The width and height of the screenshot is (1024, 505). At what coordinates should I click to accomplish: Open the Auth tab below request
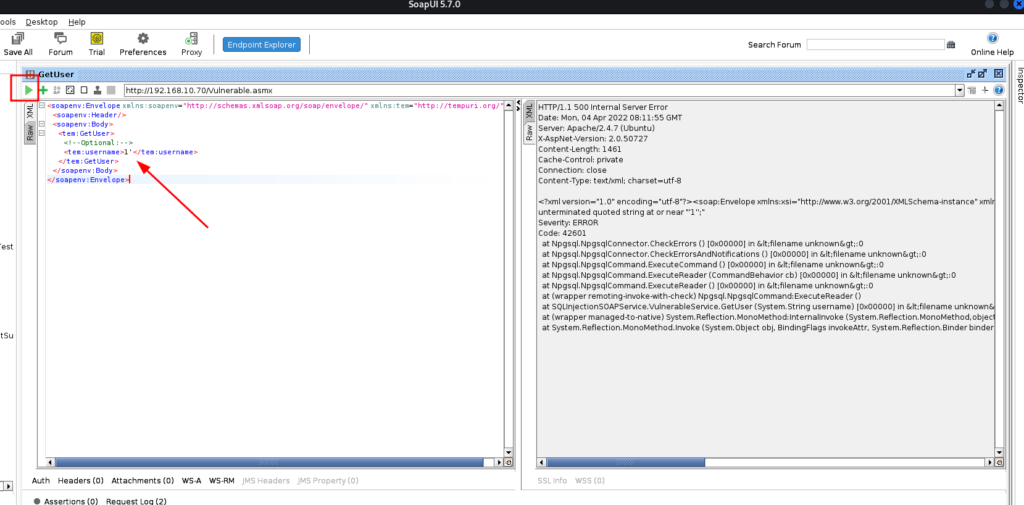point(40,481)
